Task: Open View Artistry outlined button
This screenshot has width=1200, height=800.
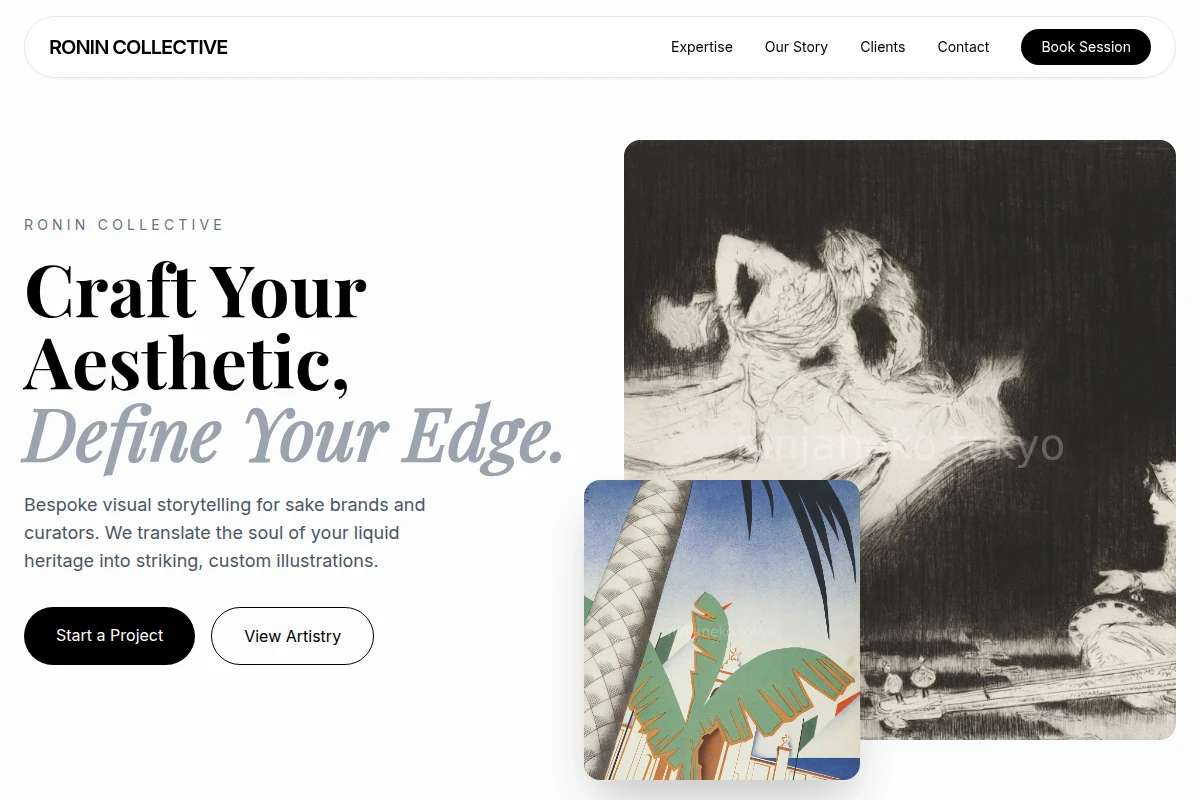Action: coord(292,636)
